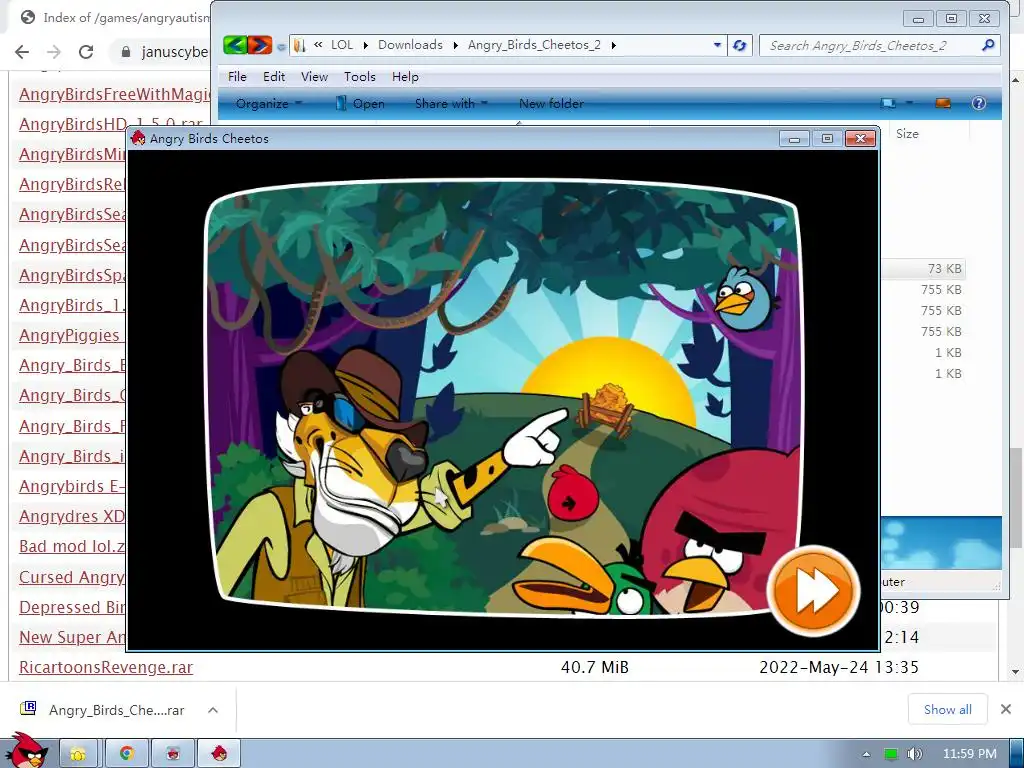The image size is (1024, 768).
Task: Expand the Share with dropdown
Action: [451, 103]
